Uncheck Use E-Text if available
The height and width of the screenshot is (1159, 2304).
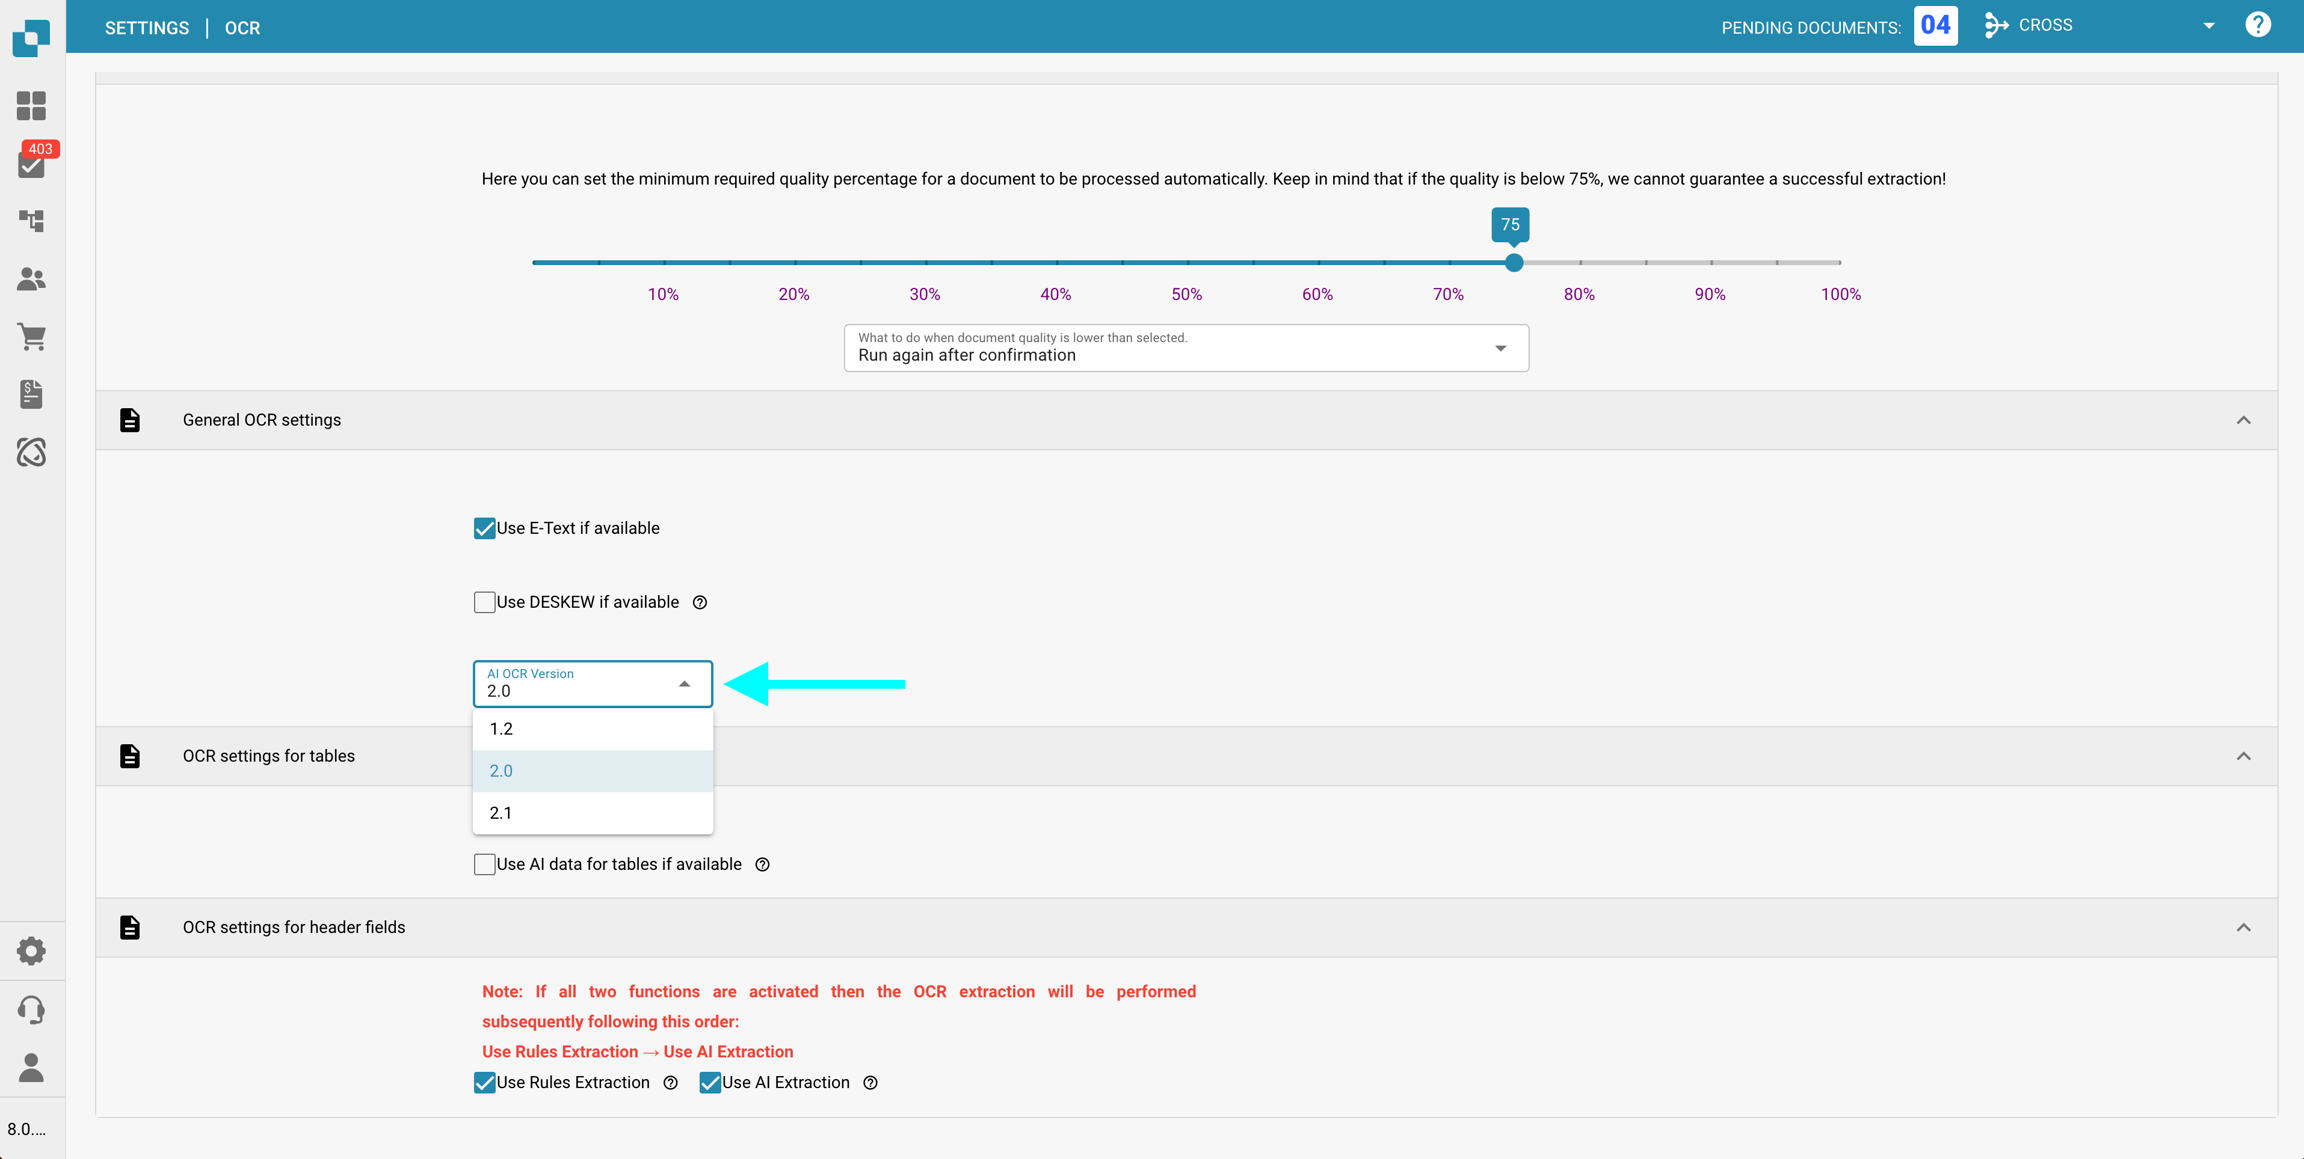[485, 528]
